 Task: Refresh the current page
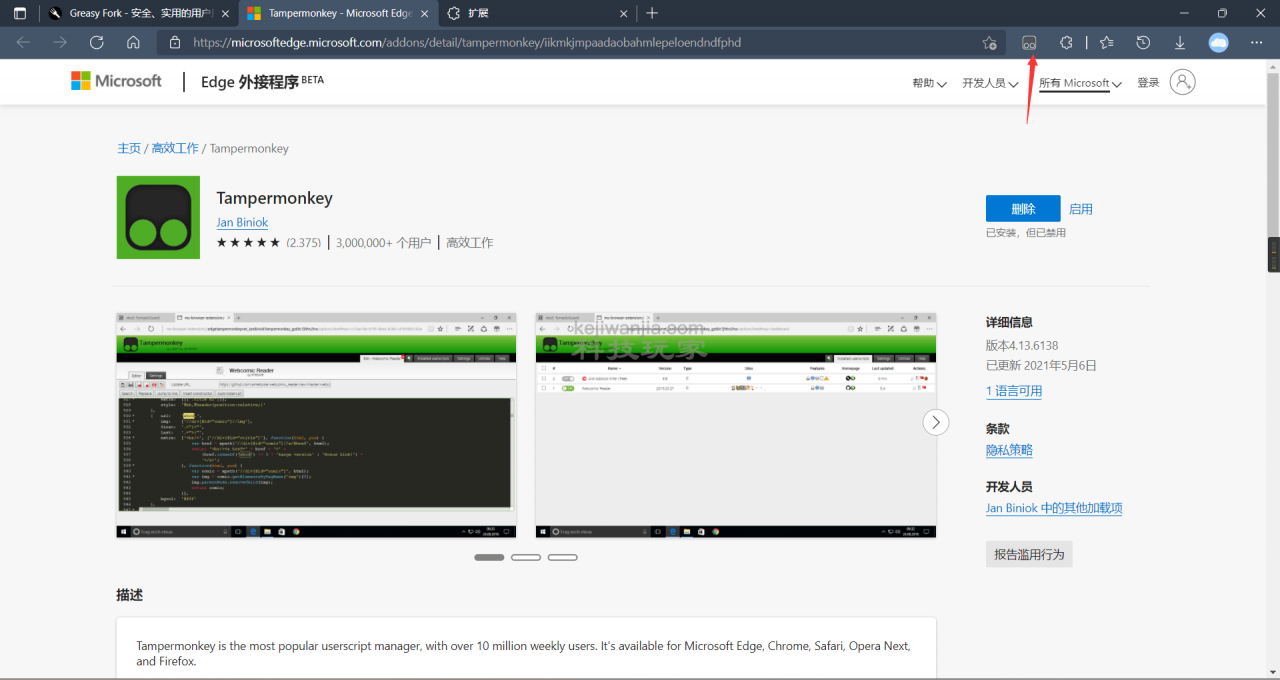click(97, 43)
